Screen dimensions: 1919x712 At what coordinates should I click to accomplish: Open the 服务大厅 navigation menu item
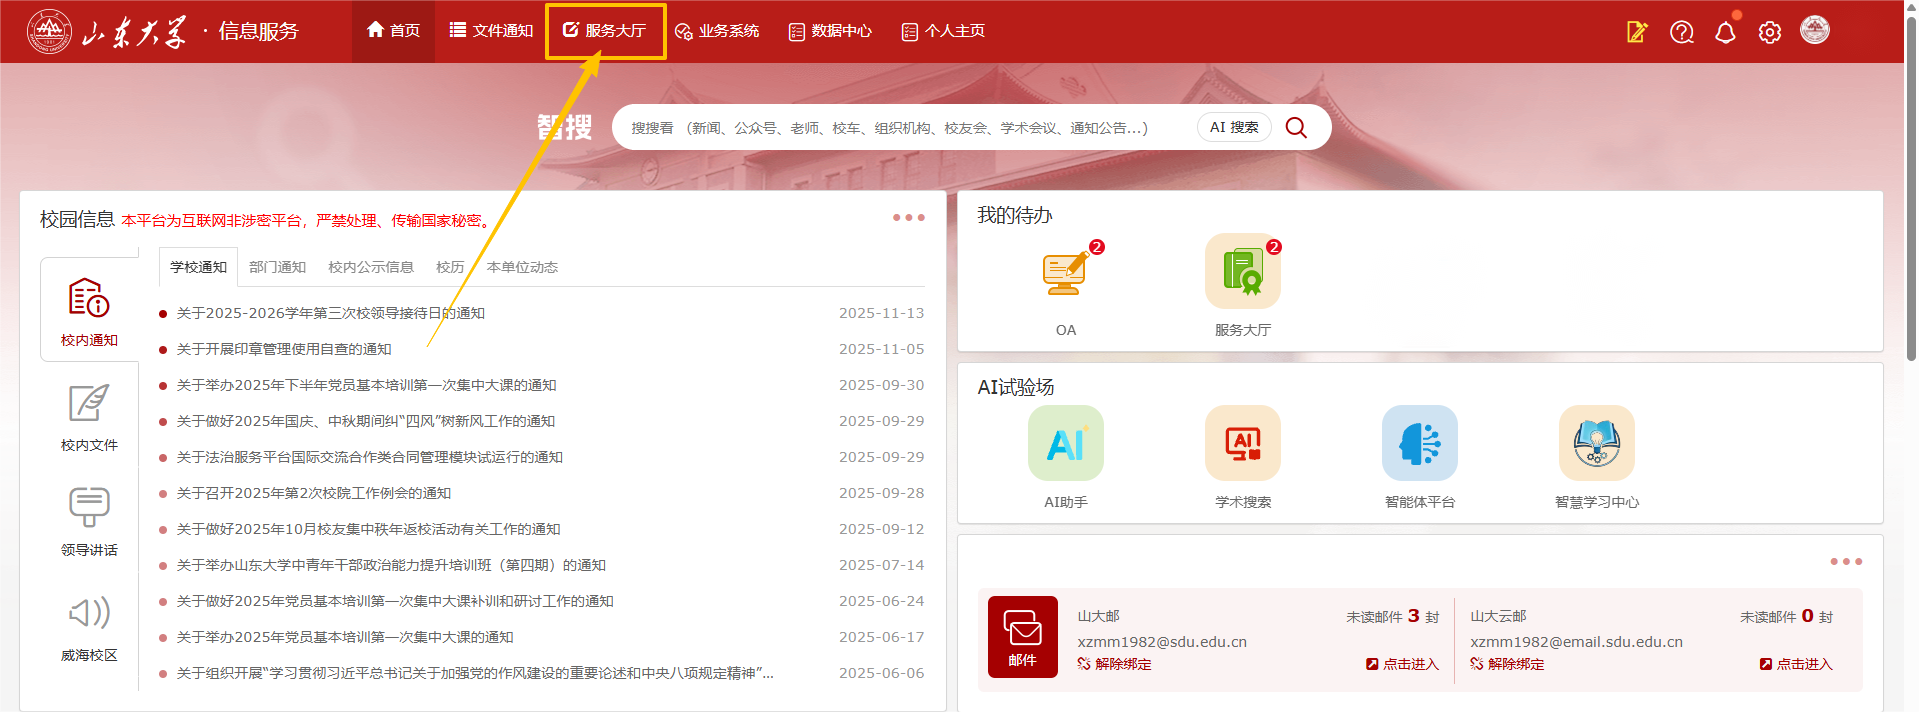coord(605,31)
